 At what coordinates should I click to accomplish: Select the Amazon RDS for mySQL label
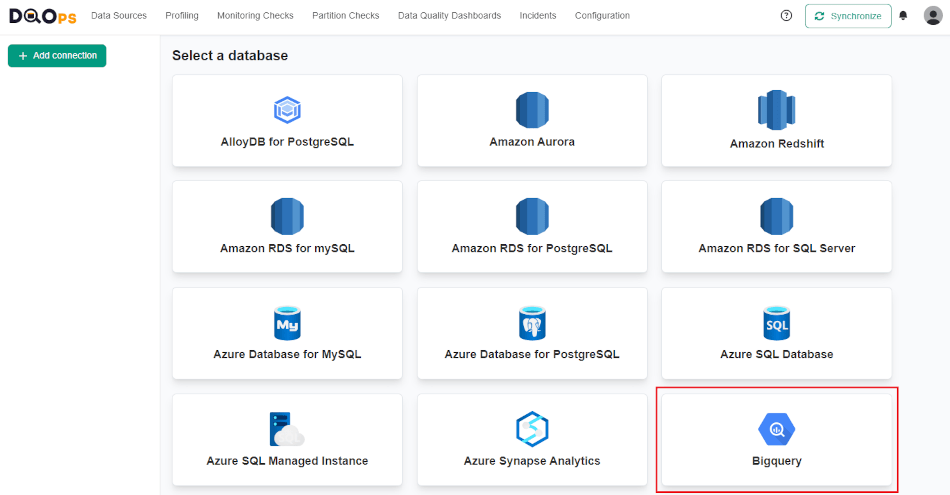(287, 248)
